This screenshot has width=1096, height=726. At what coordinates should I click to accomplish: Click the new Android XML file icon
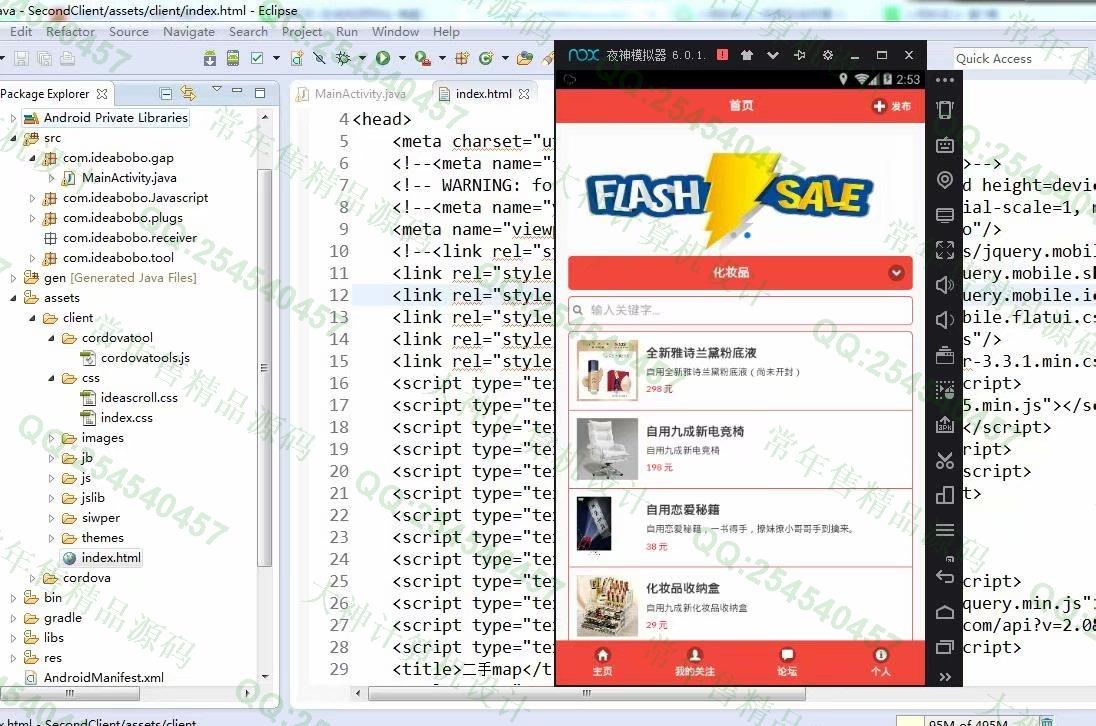(x=297, y=58)
